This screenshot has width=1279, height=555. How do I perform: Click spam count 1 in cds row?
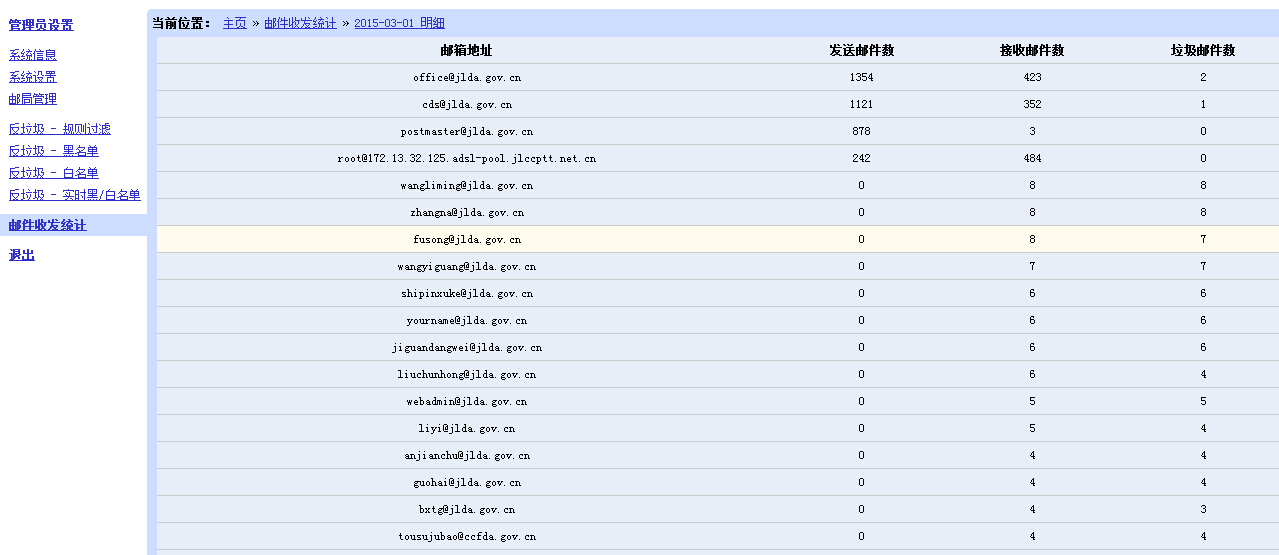click(1203, 105)
